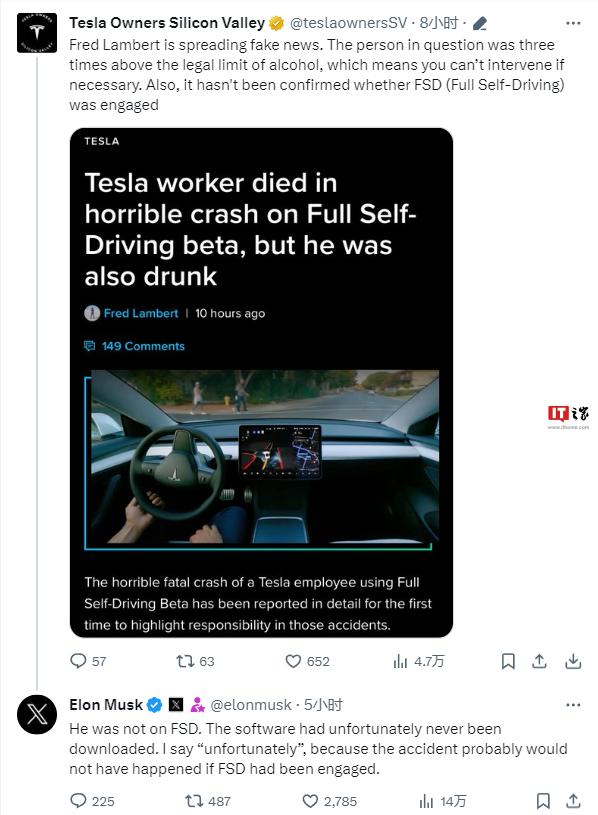Open more options for Tesla Owners tweet
Viewport: 598px width, 815px height.
tap(573, 23)
